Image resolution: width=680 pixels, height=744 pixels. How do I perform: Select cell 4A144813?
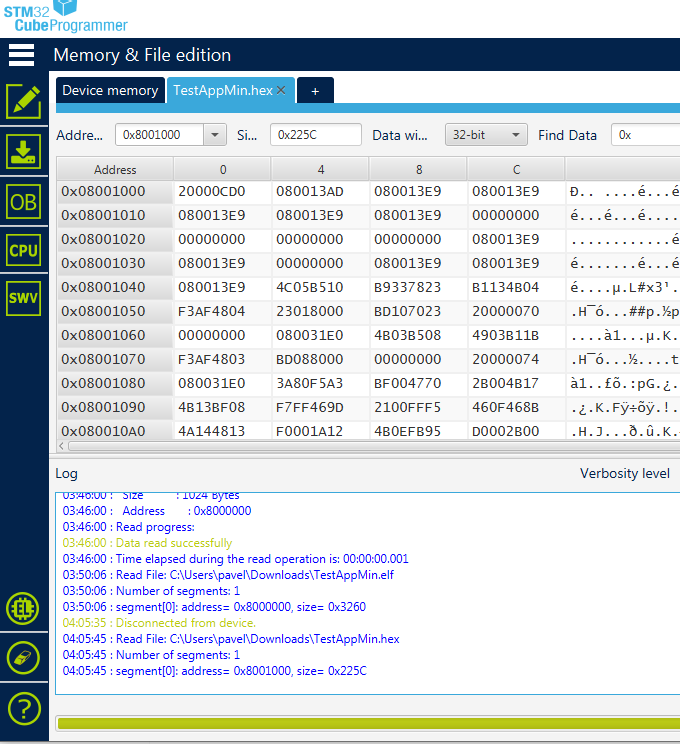click(x=222, y=431)
